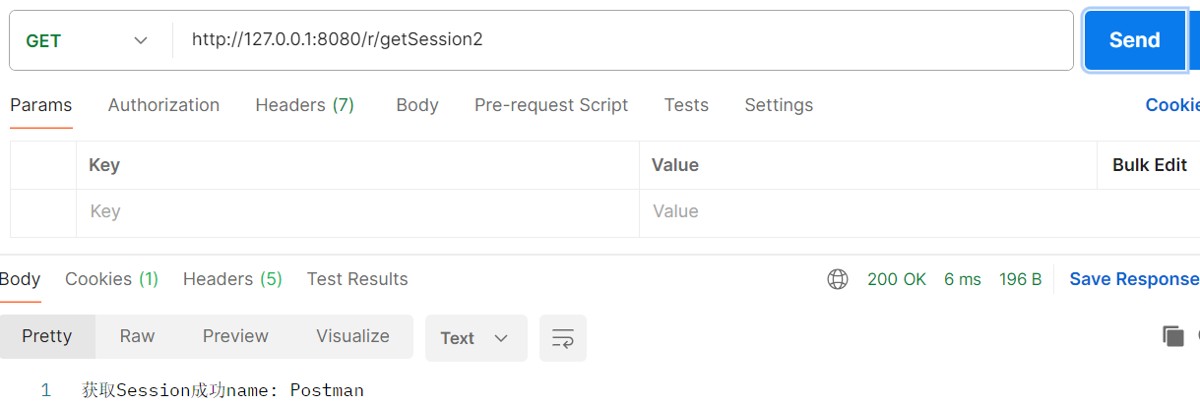
Task: Select the Preview response view
Action: [x=235, y=336]
